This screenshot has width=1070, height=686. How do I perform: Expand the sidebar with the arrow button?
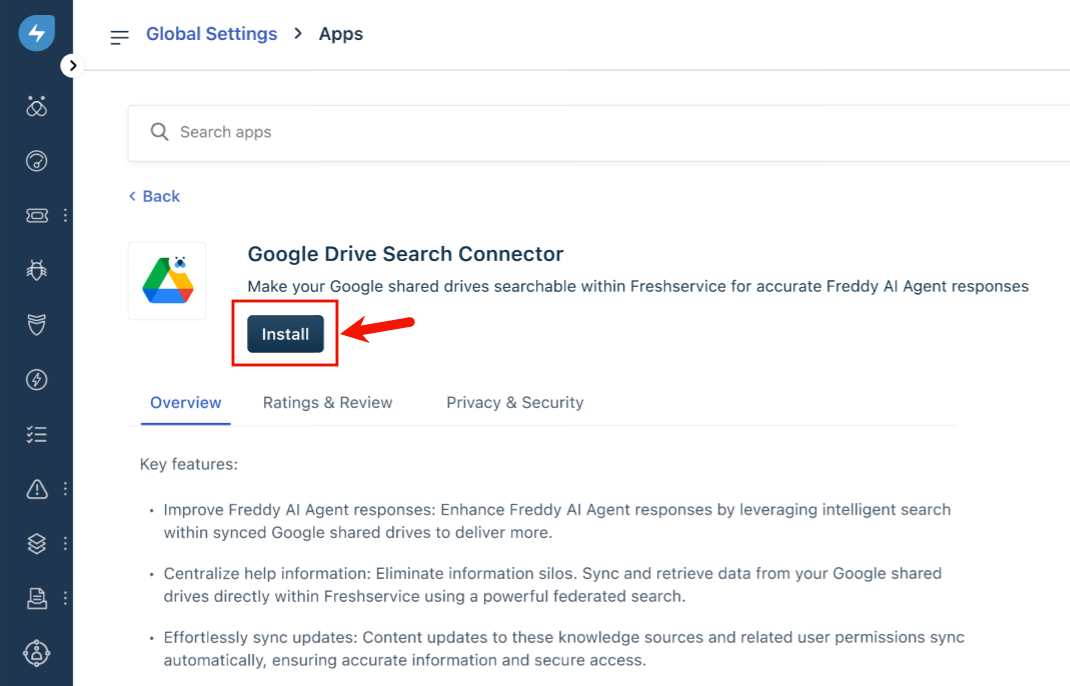point(72,66)
